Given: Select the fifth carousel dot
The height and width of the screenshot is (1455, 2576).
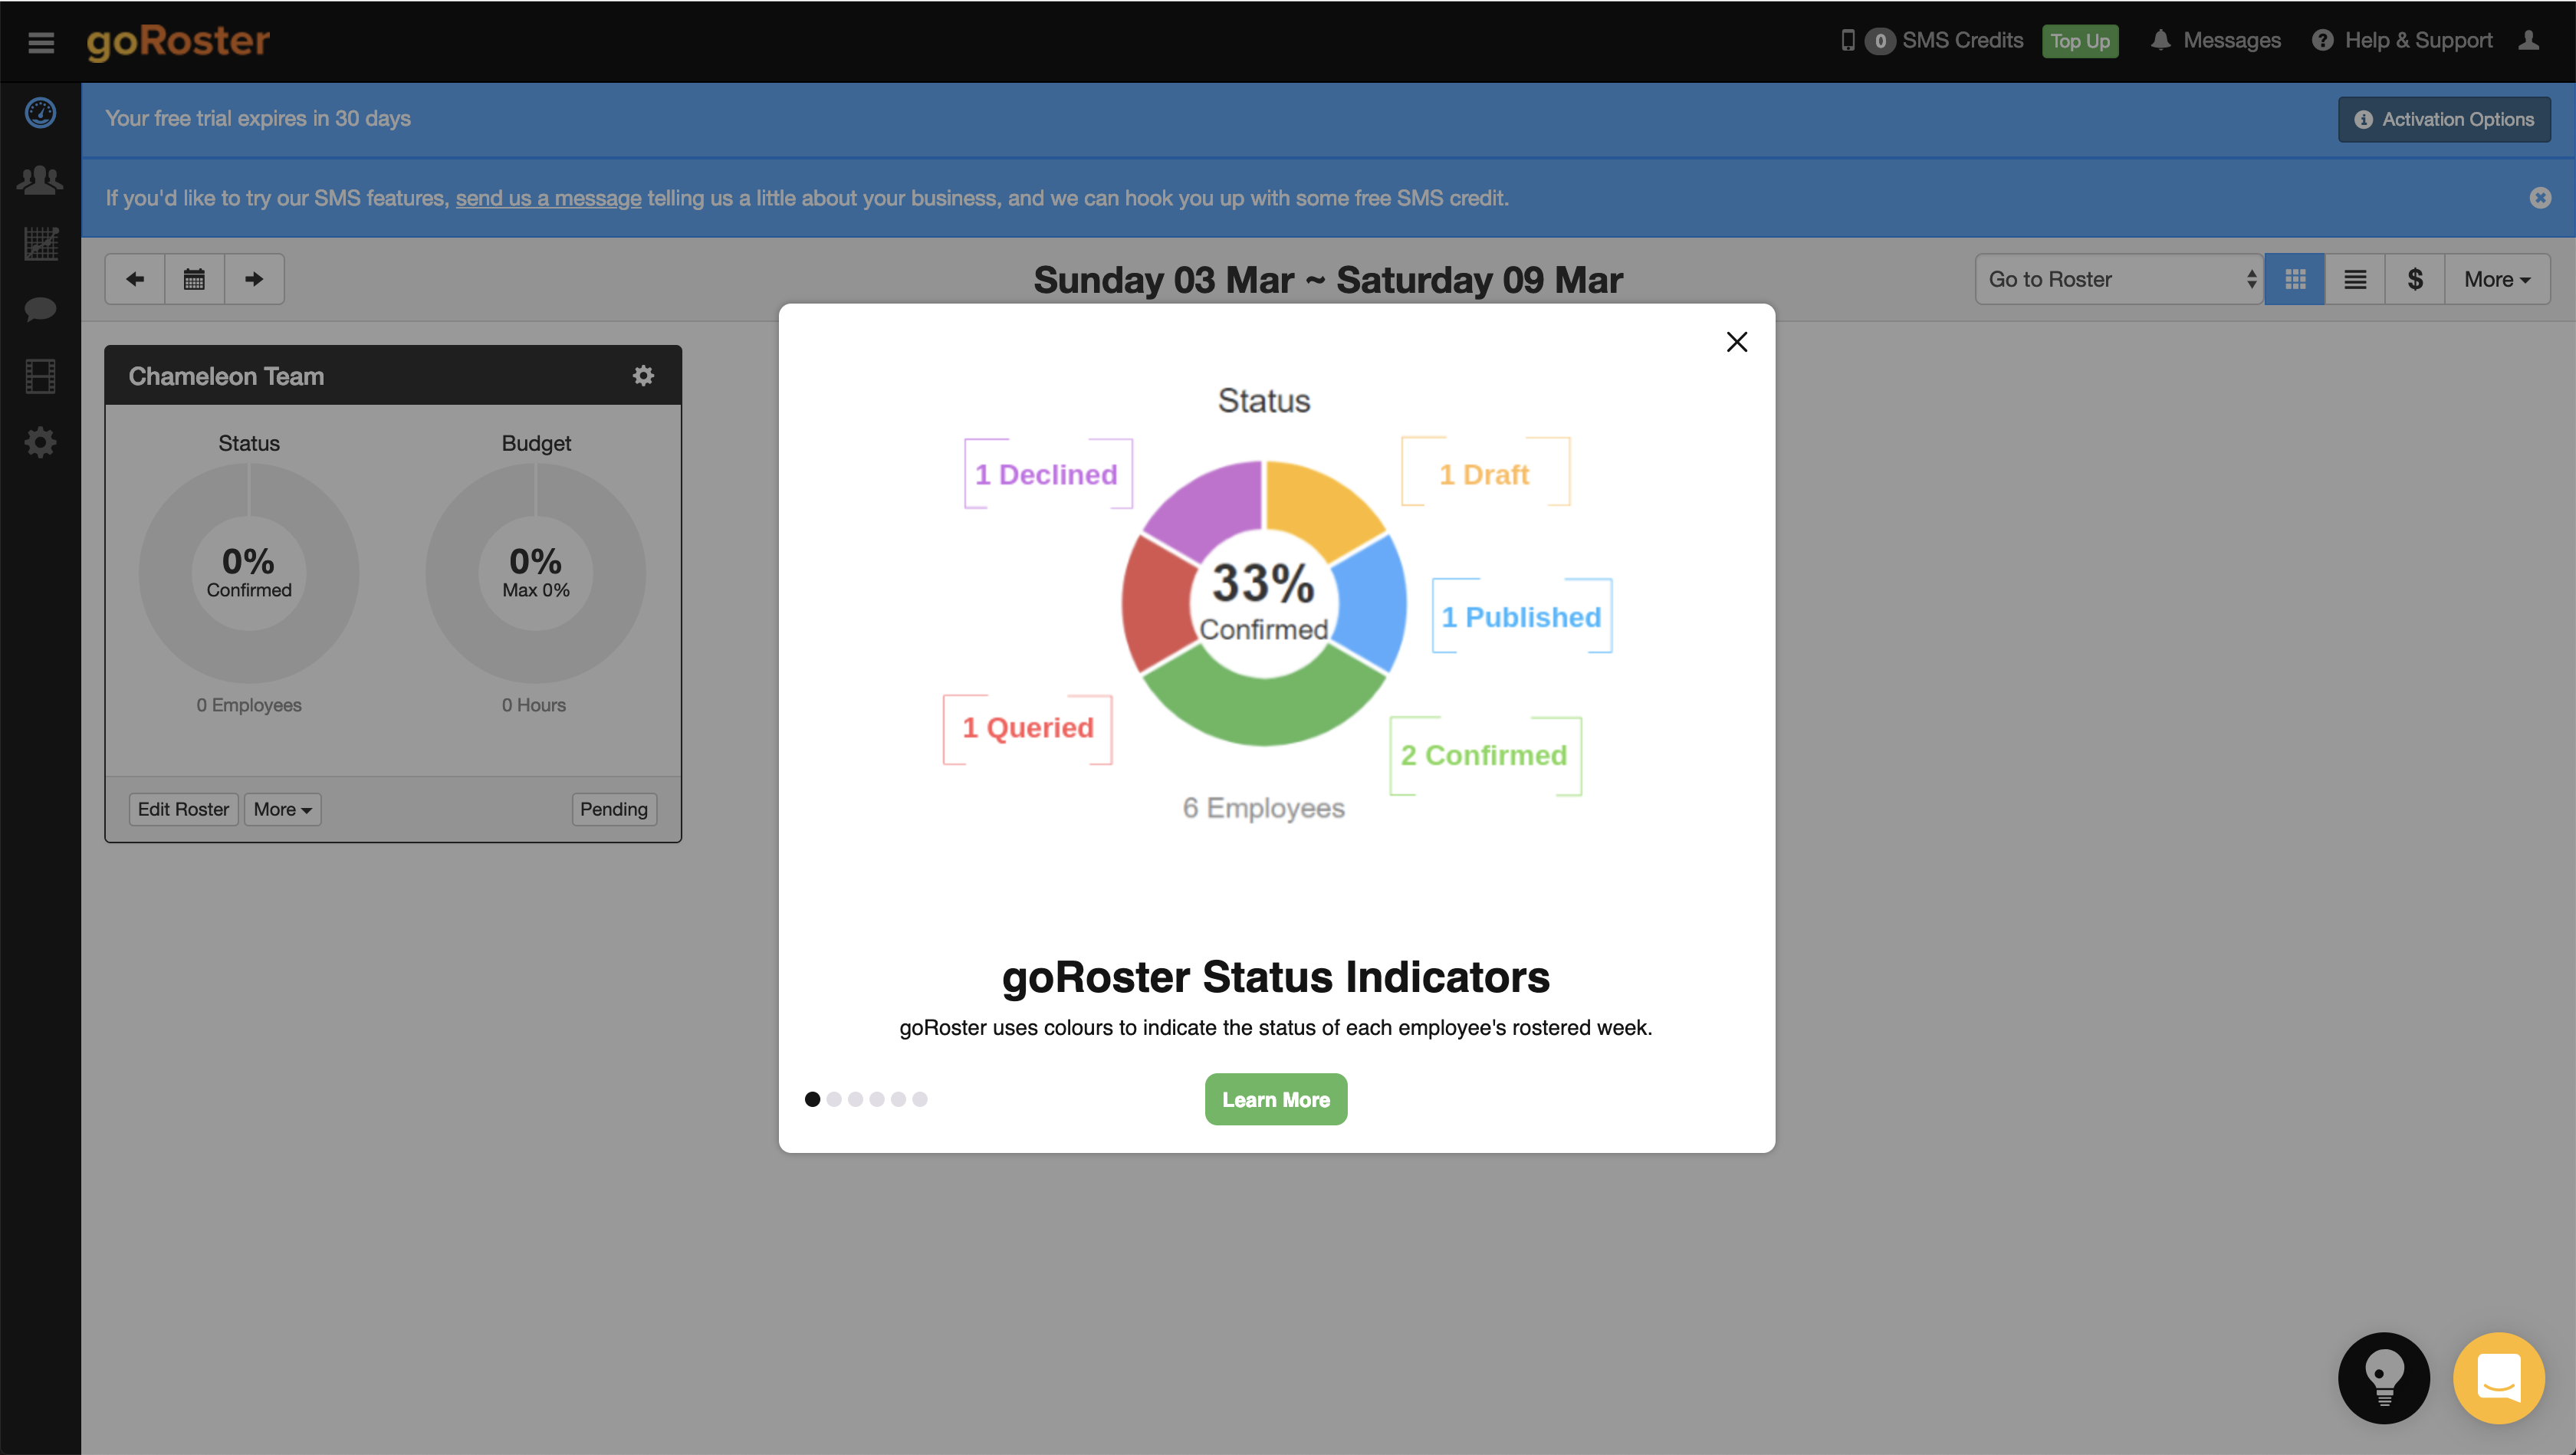Looking at the screenshot, I should [898, 1099].
